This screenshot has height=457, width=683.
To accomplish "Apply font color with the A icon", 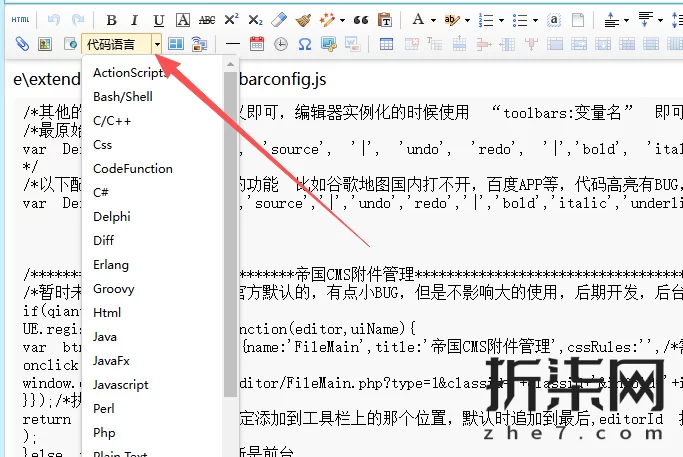I will (x=418, y=20).
